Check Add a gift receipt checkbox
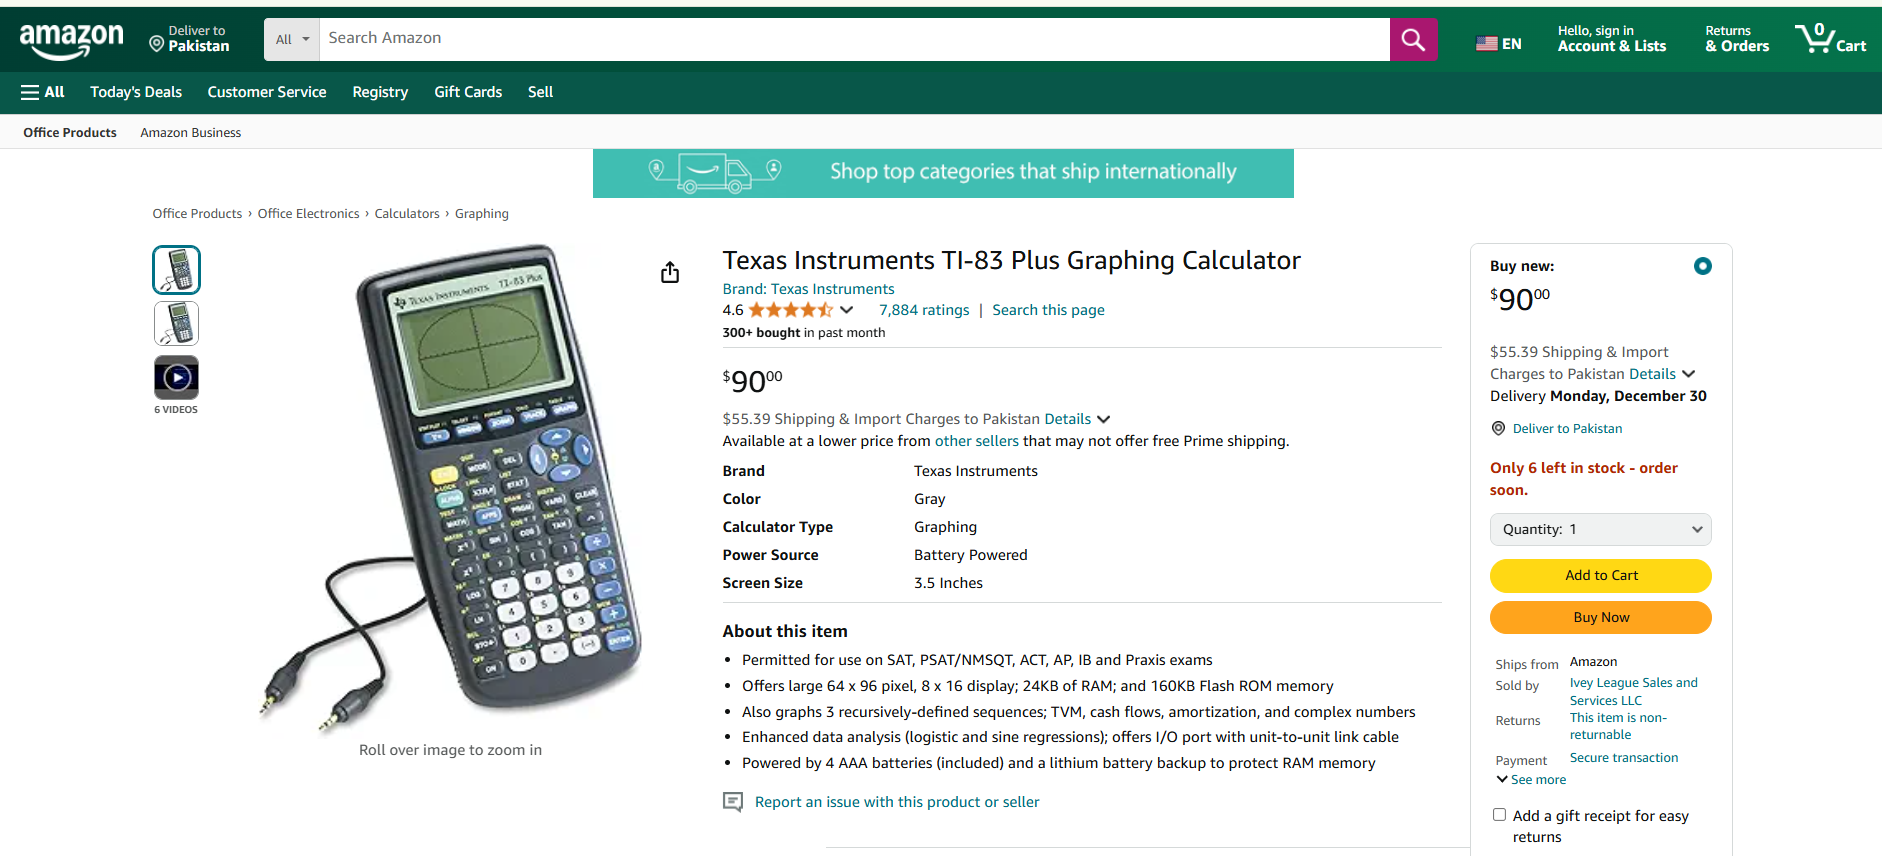Screen dimensions: 1882x856 1499,815
